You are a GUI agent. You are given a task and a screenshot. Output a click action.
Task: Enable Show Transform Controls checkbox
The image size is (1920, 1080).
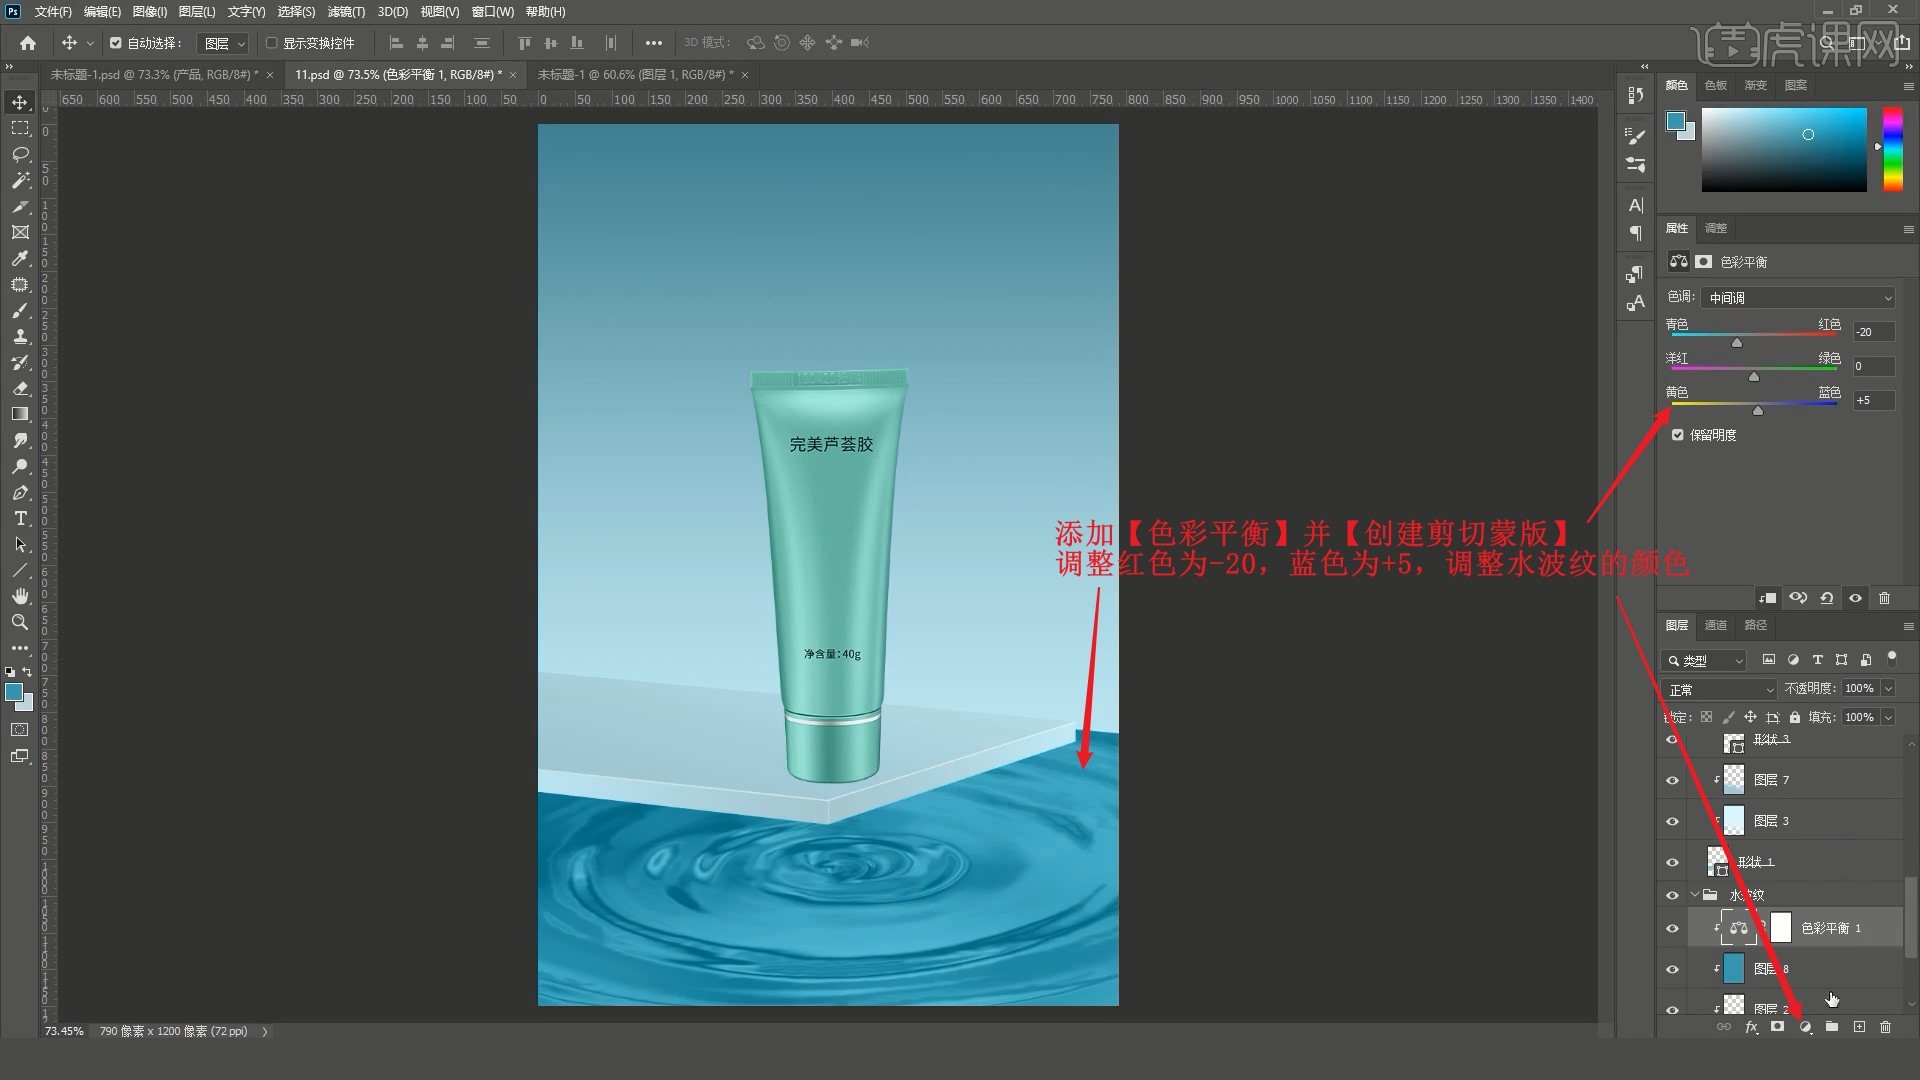[x=271, y=43]
